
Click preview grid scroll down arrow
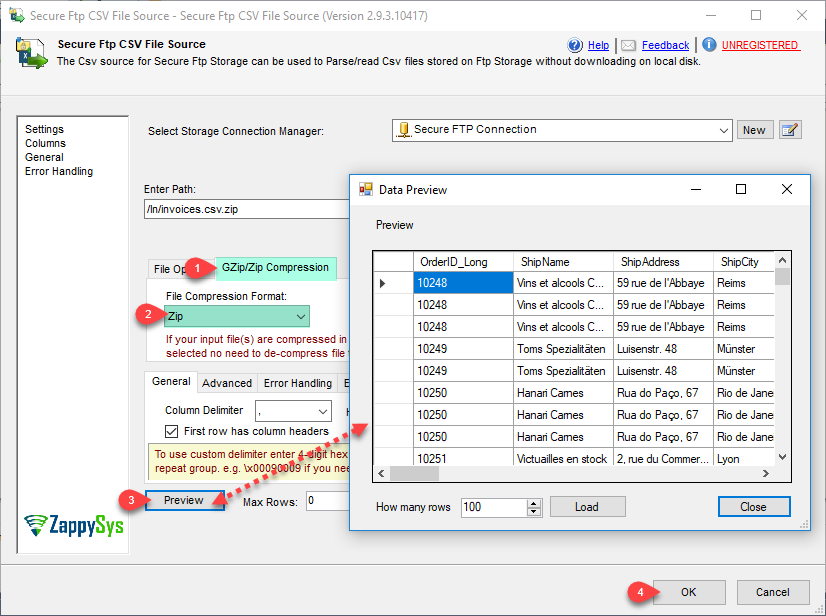(x=783, y=457)
